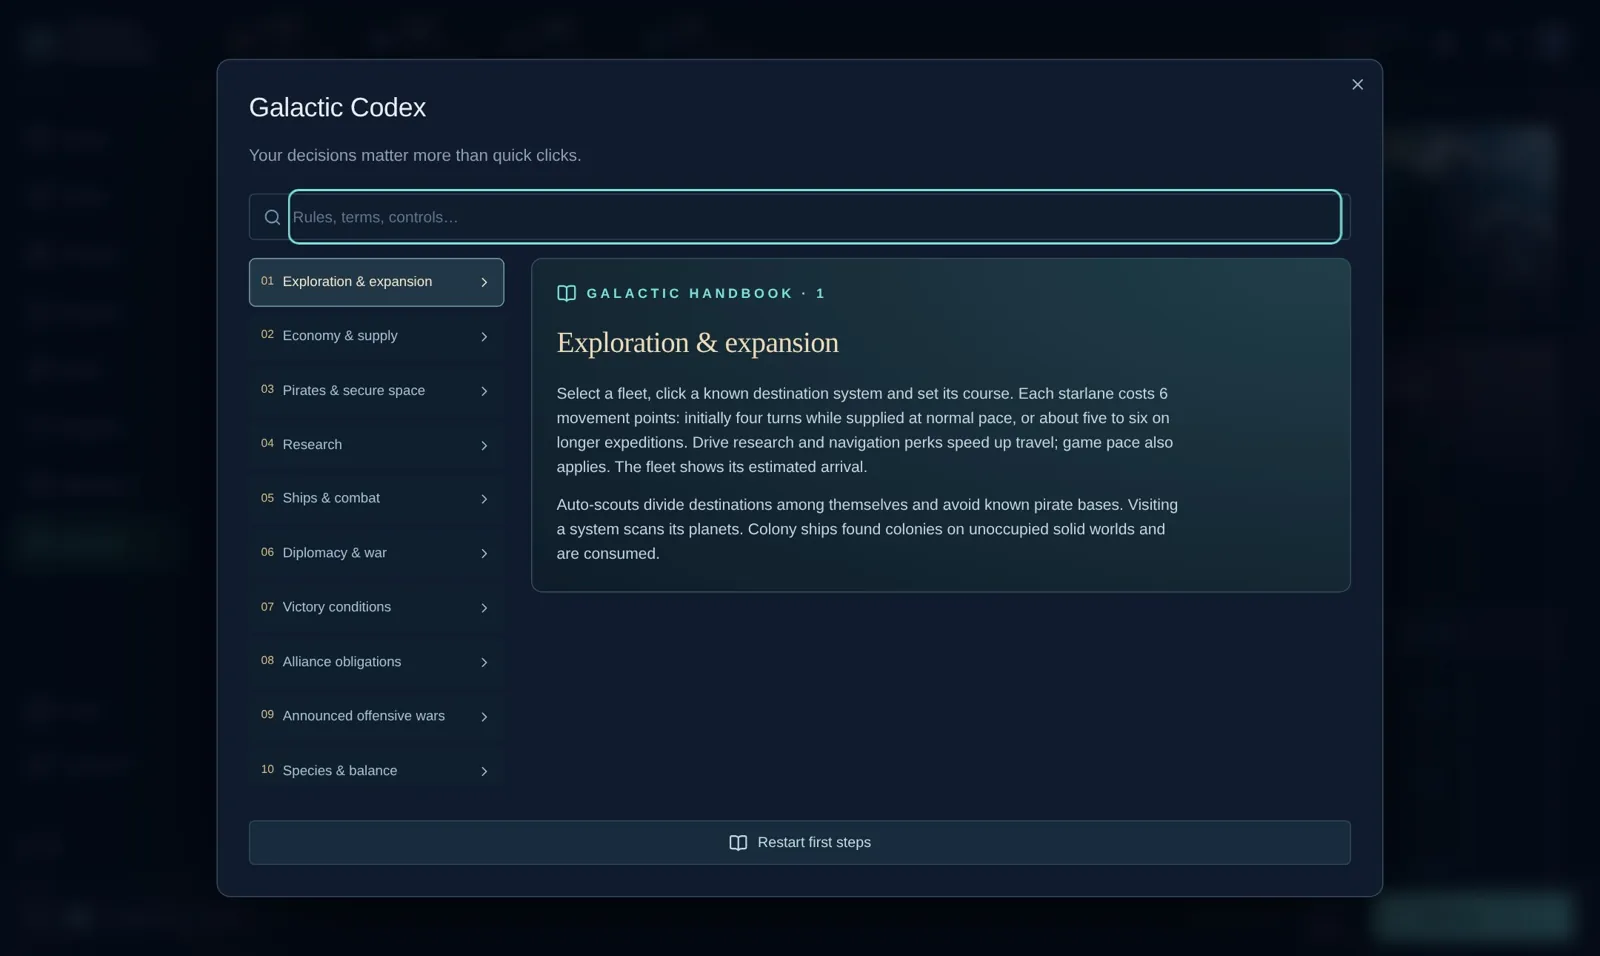Click the Ships & combat chevron arrow
This screenshot has width=1600, height=956.
pyautogui.click(x=484, y=499)
